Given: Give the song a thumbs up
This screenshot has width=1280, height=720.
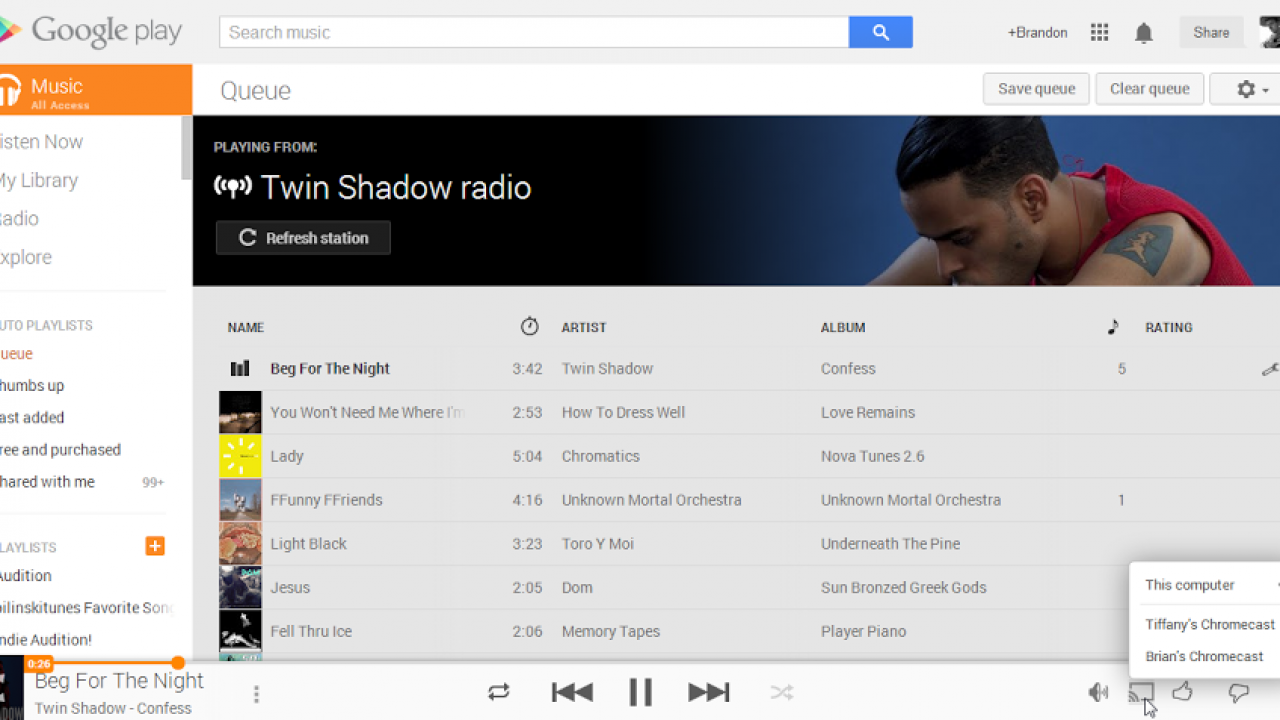Looking at the screenshot, I should click(1183, 691).
